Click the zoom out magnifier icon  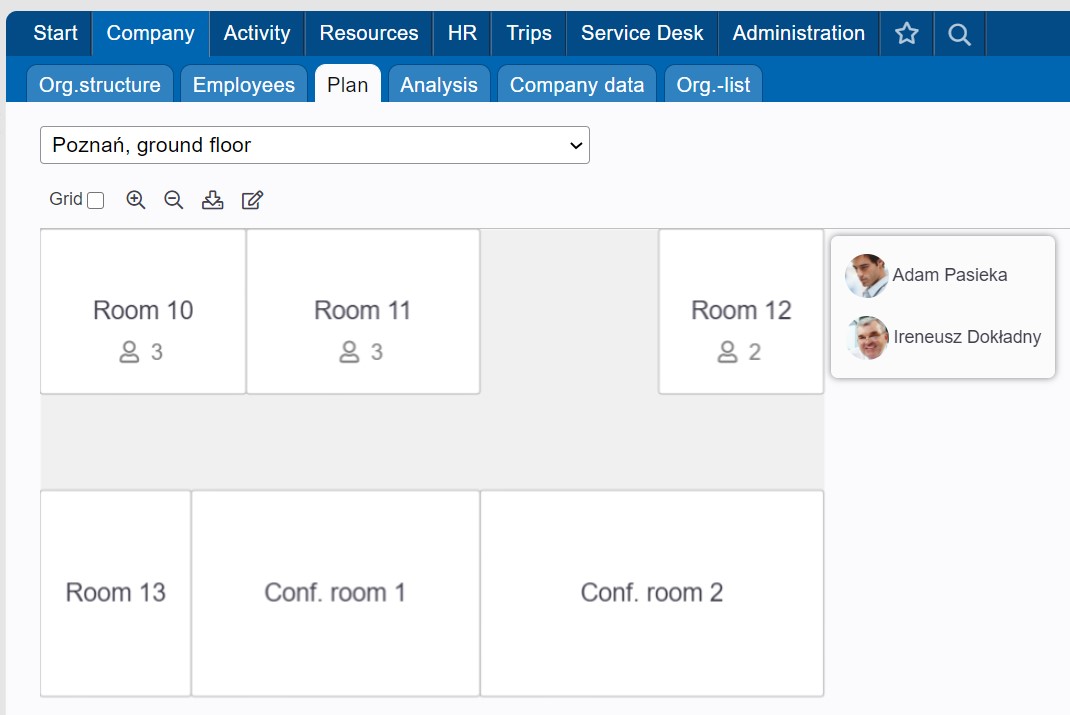tap(174, 200)
